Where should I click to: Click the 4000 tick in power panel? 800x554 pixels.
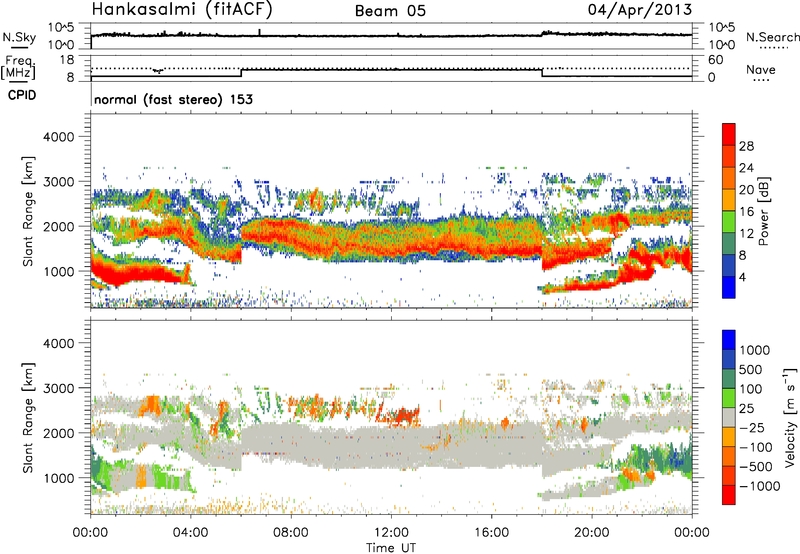pos(58,137)
